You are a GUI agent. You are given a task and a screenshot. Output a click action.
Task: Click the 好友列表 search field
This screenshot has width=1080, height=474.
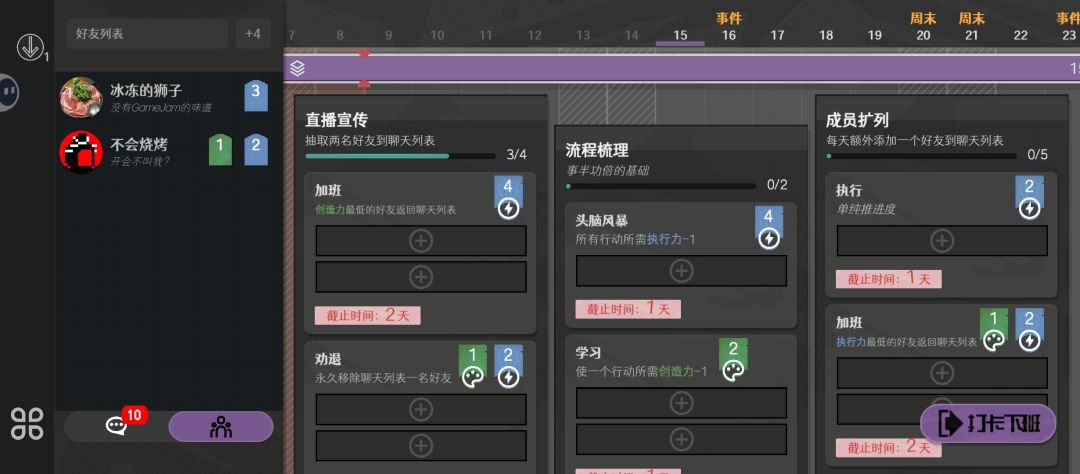(147, 33)
